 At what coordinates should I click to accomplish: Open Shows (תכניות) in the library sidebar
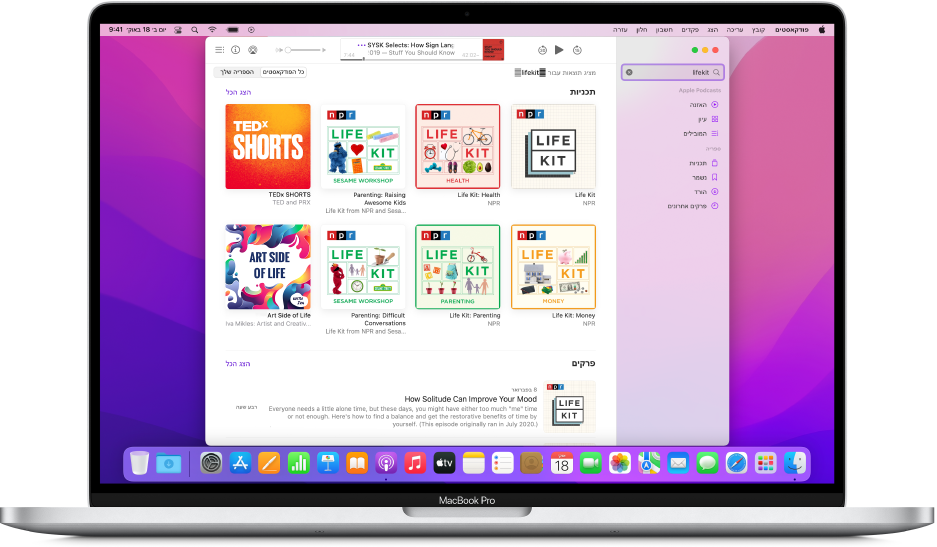(x=703, y=163)
